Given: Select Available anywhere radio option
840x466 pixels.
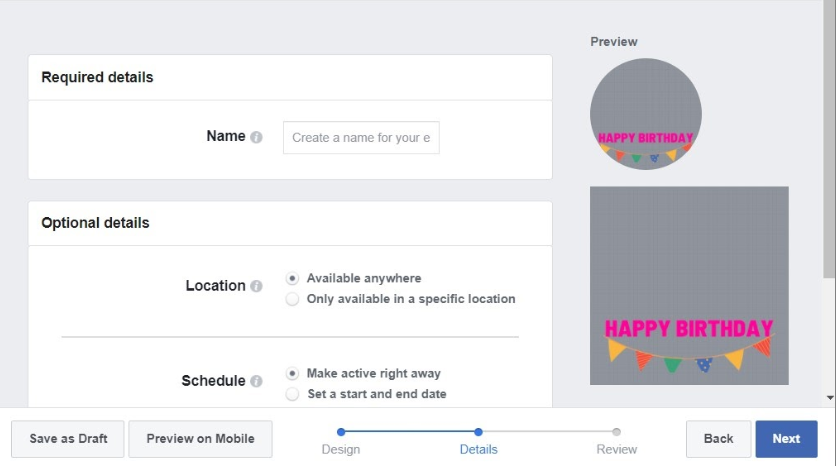Looking at the screenshot, I should pyautogui.click(x=292, y=278).
